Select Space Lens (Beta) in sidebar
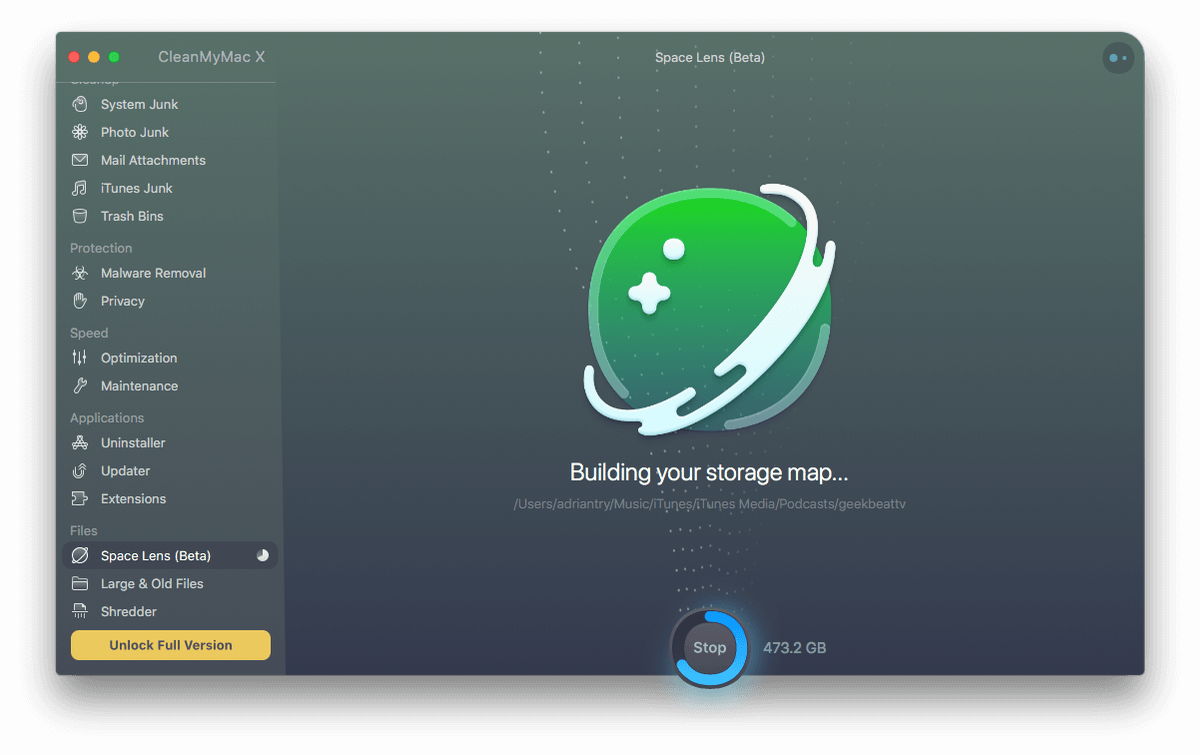Screen dimensions: 1200x755 click(x=170, y=556)
